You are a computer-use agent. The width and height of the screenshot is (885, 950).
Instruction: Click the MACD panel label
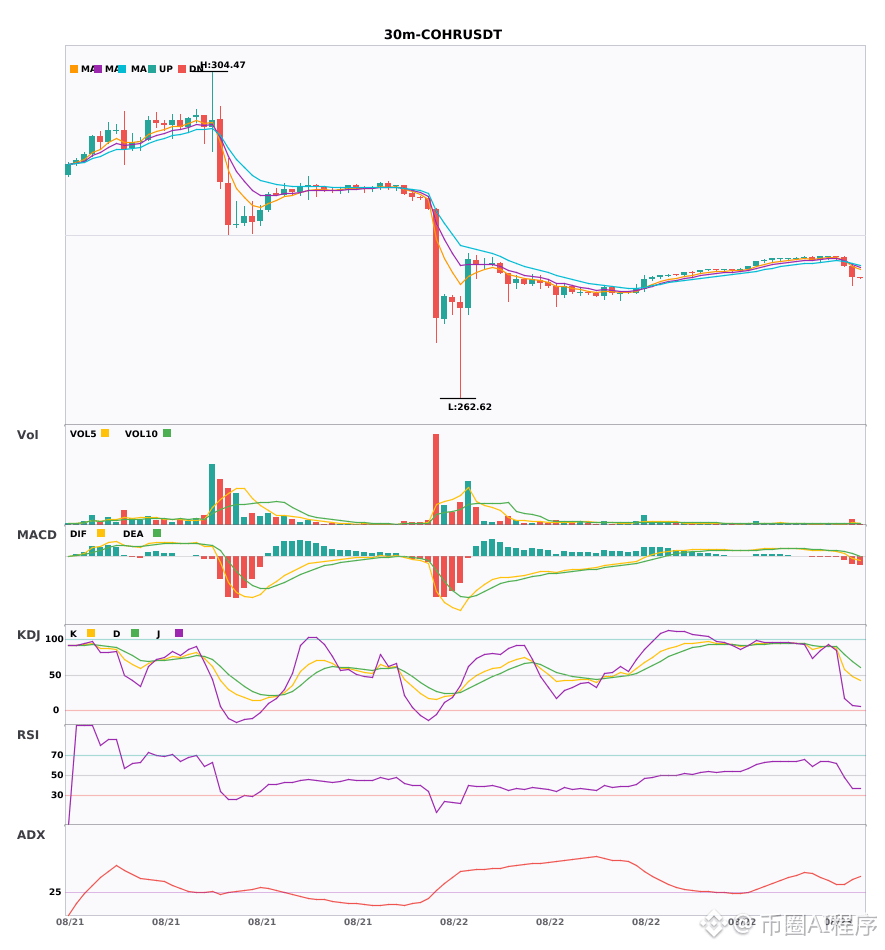pos(36,535)
